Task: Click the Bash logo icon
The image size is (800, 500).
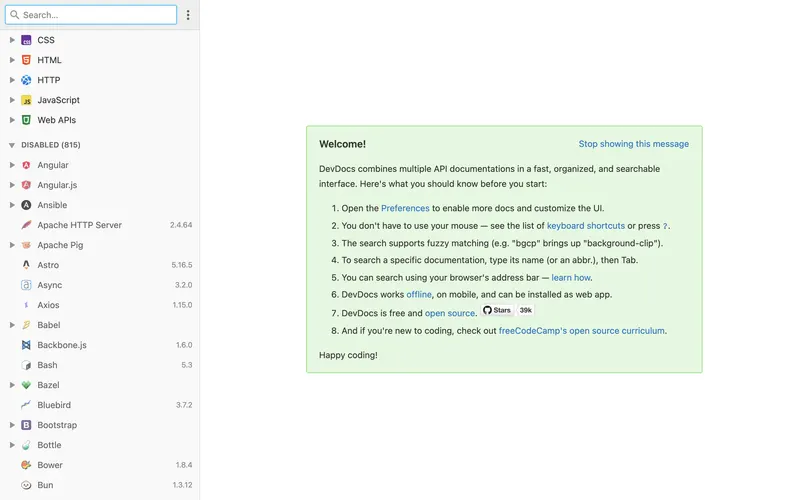Action: coord(26,365)
